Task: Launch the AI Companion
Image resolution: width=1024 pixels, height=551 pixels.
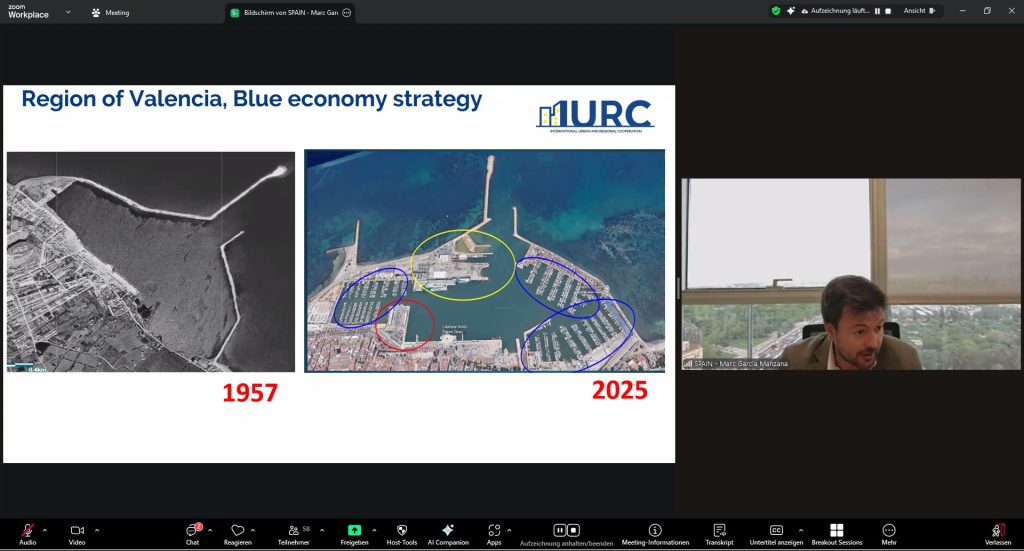Action: tap(447, 530)
